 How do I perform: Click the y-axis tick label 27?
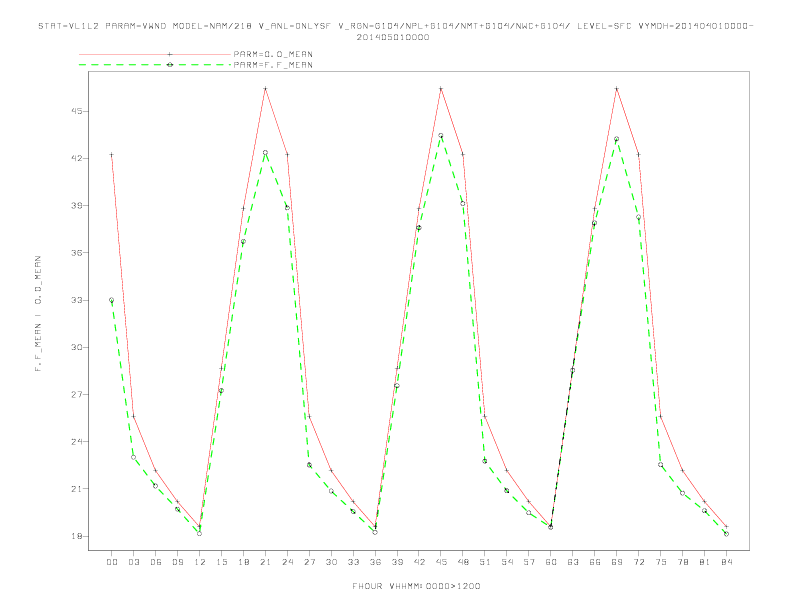tap(77, 394)
